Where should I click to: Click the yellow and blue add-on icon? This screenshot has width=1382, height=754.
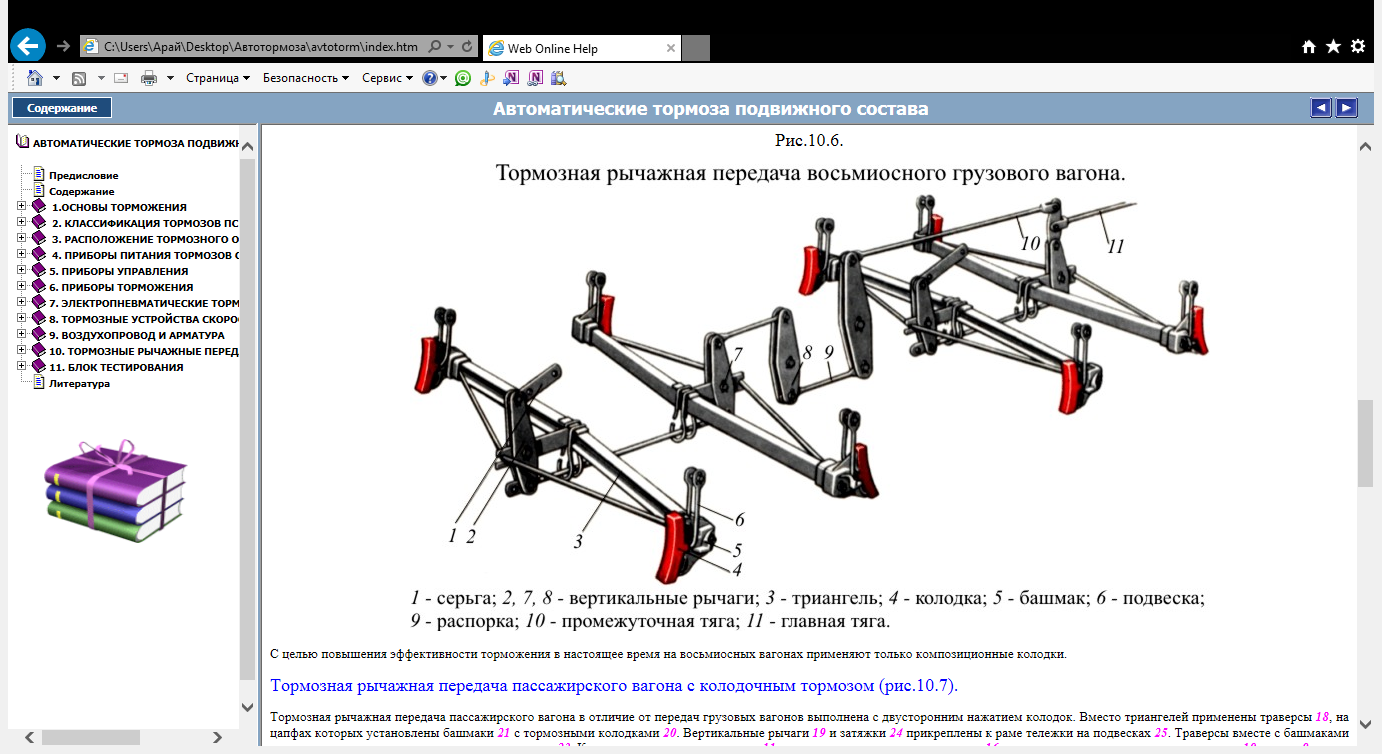coord(487,78)
